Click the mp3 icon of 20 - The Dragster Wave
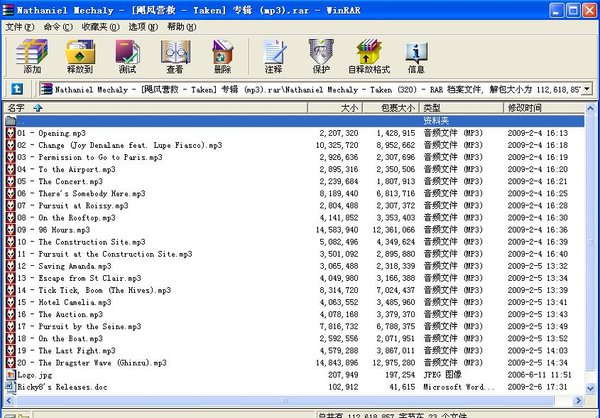 [x=11, y=363]
